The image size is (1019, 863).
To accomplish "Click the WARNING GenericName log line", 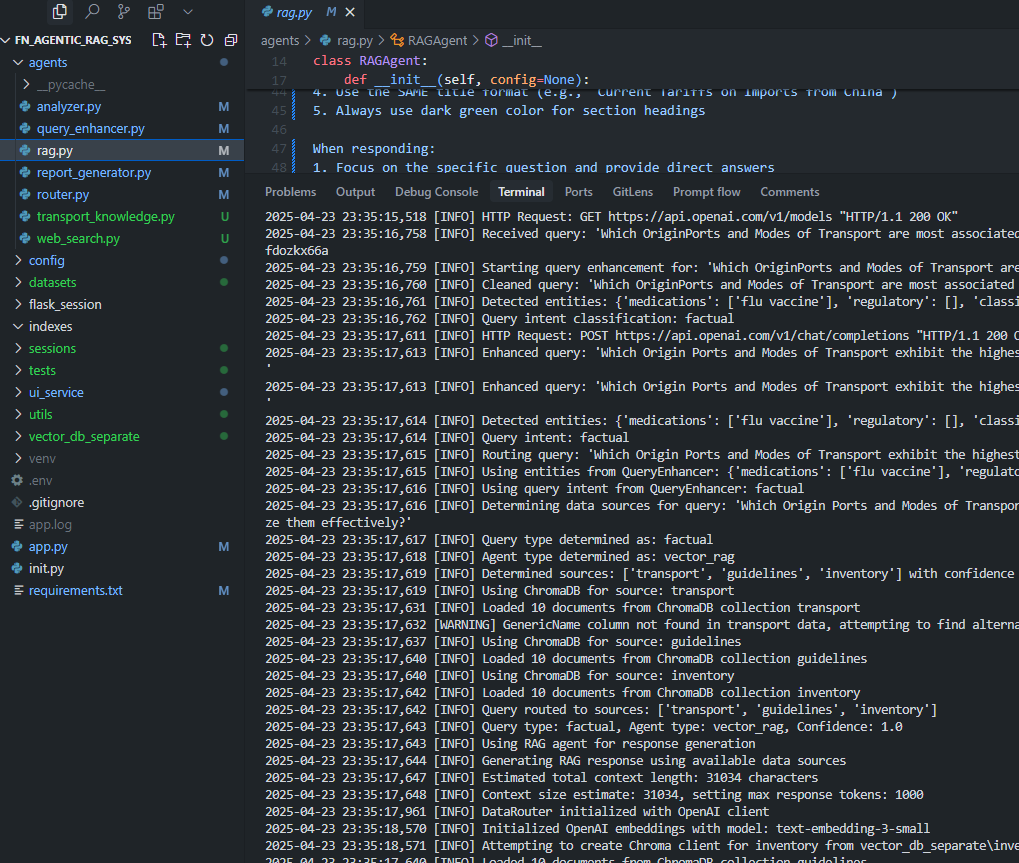I will click(642, 625).
